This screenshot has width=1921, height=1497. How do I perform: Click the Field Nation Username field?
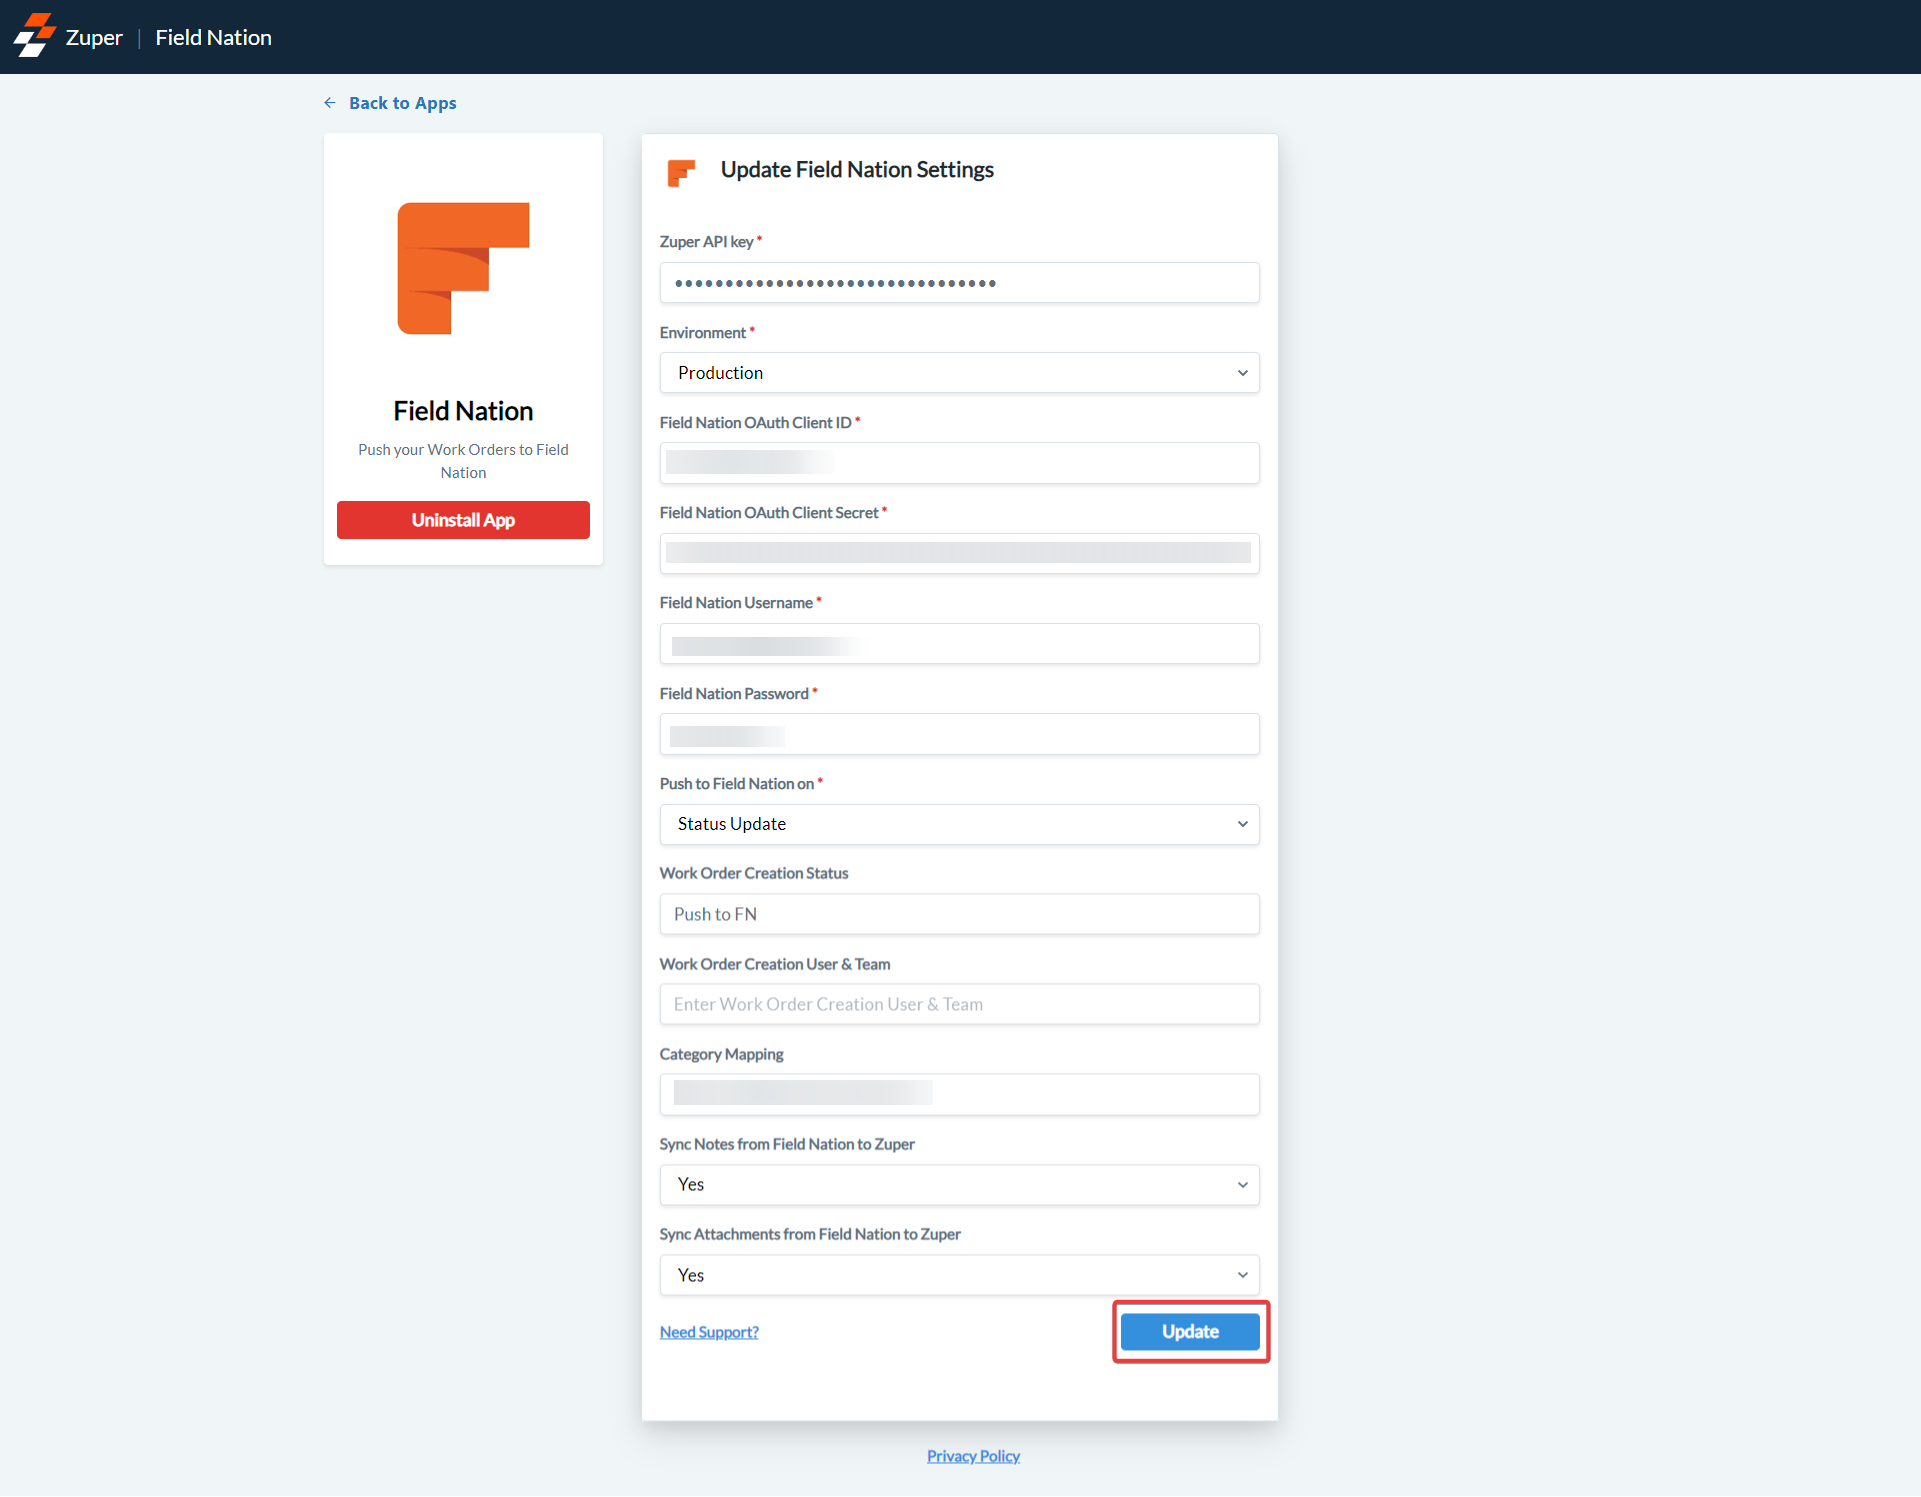coord(959,644)
